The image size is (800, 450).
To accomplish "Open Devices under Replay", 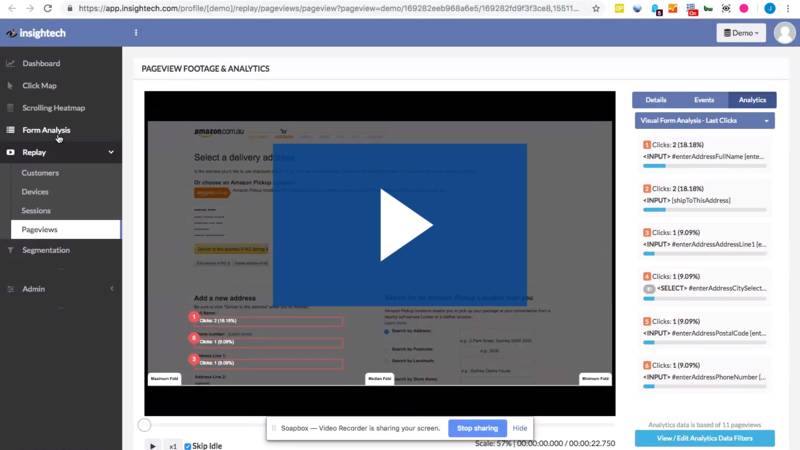I will coord(35,192).
